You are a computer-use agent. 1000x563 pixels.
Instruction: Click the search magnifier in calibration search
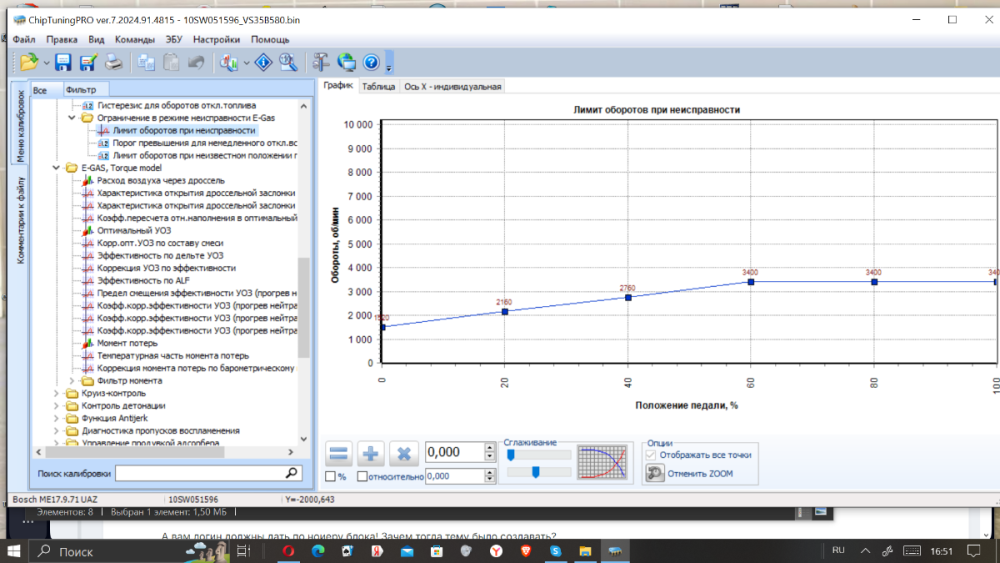(x=292, y=472)
